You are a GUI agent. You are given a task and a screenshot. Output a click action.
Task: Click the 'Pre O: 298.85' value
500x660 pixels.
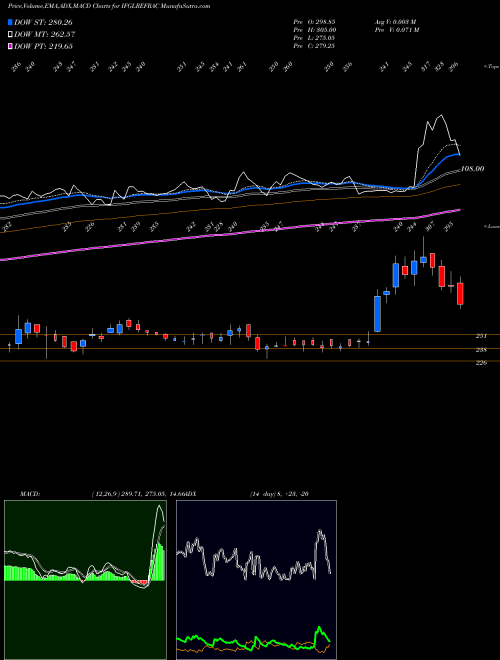314,21
